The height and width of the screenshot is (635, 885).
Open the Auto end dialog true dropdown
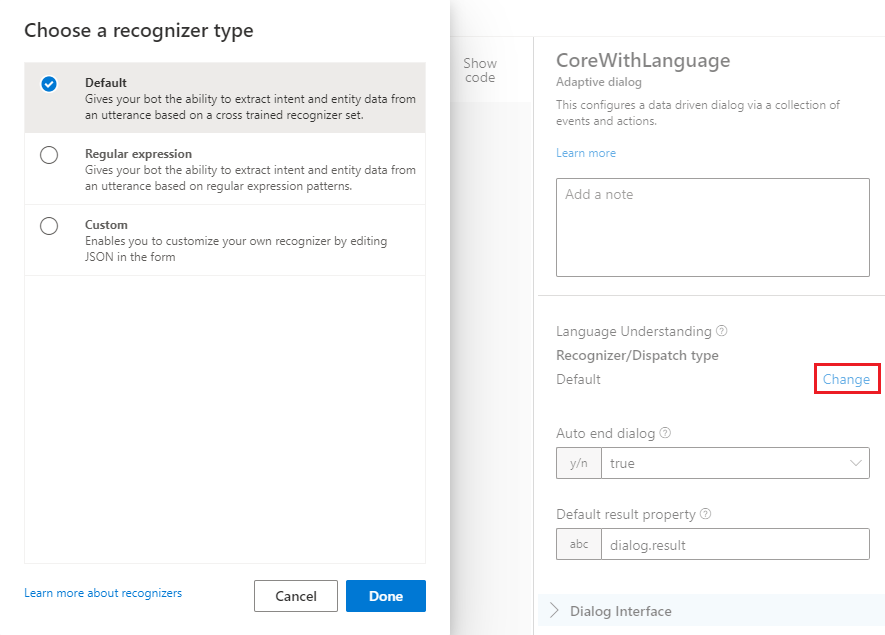[735, 463]
